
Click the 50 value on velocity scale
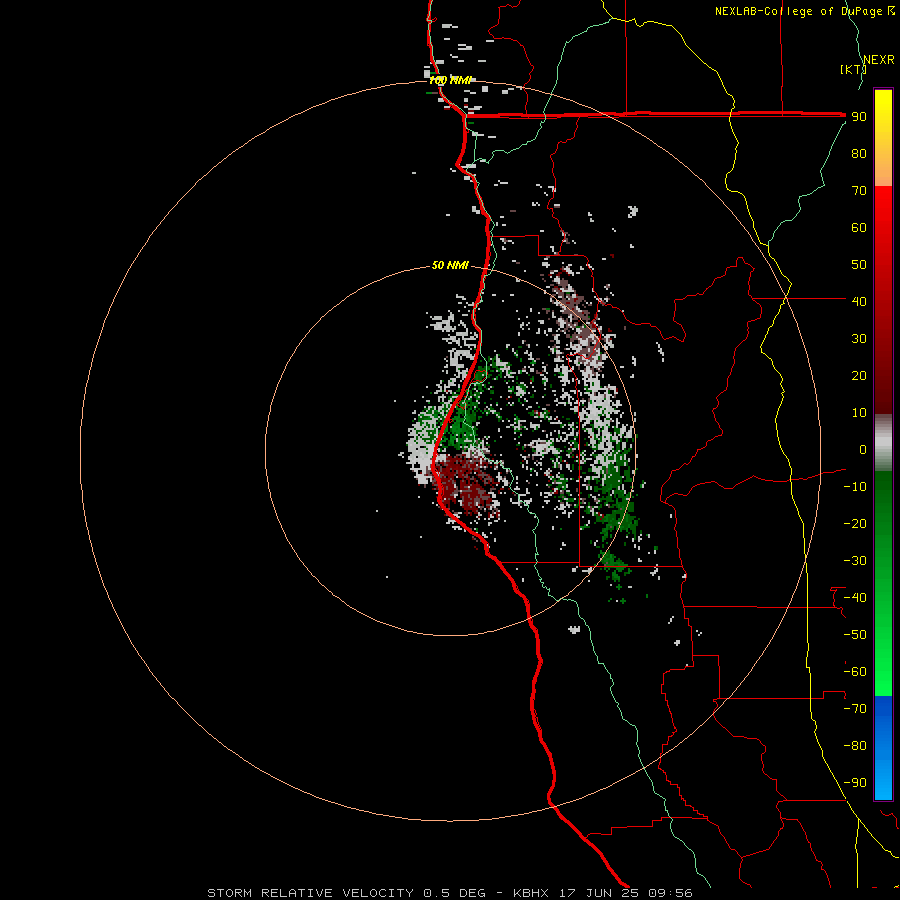[x=859, y=265]
